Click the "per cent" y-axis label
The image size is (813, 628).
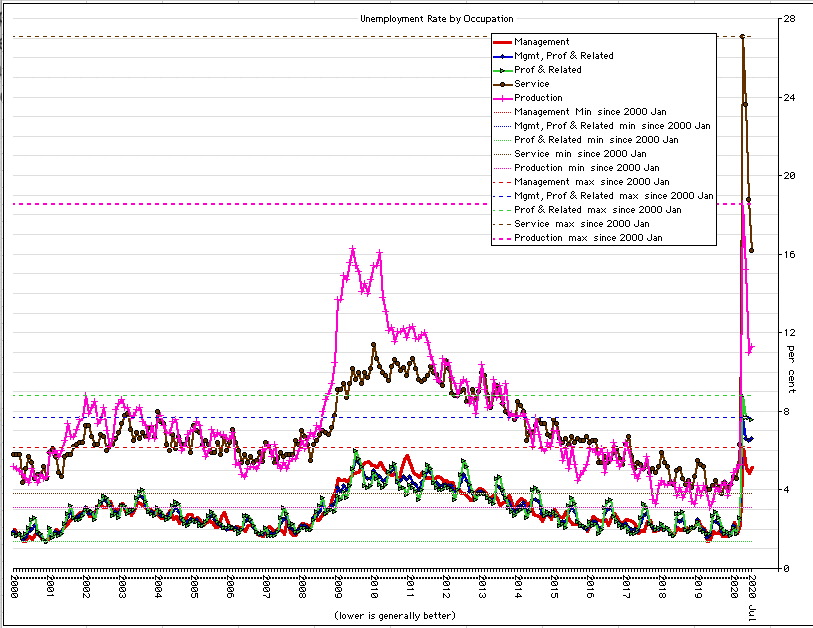pos(790,368)
